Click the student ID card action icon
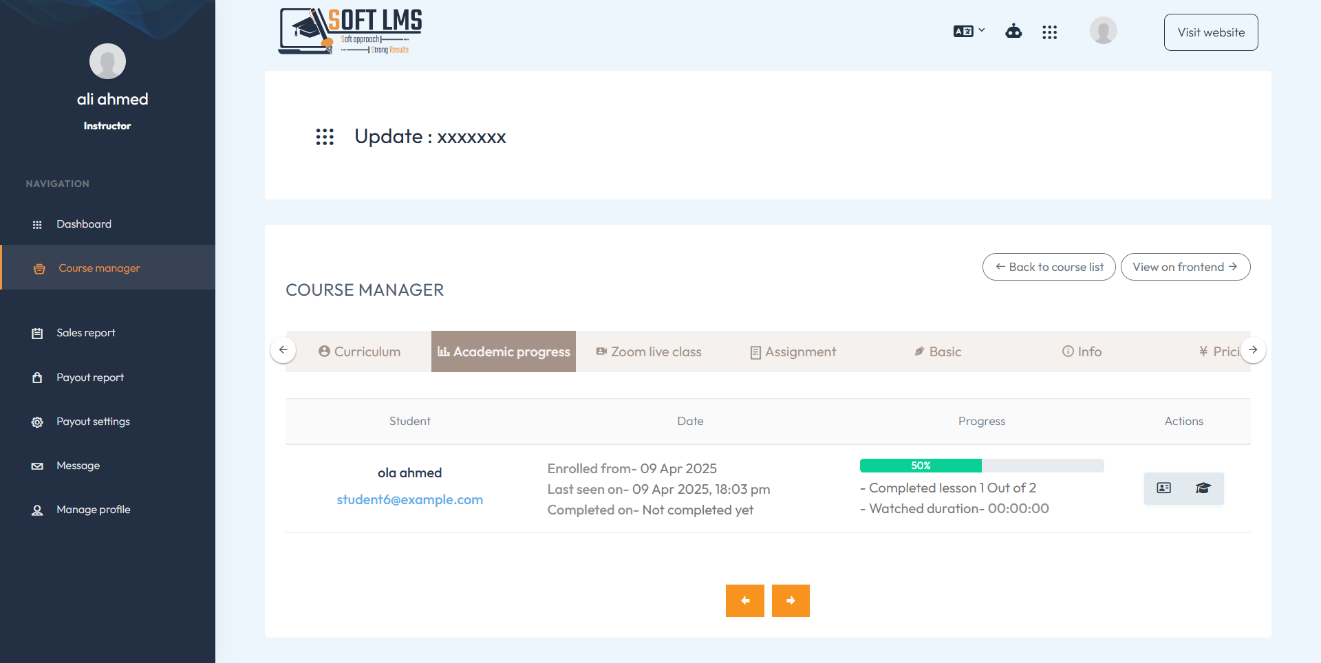 click(1164, 488)
